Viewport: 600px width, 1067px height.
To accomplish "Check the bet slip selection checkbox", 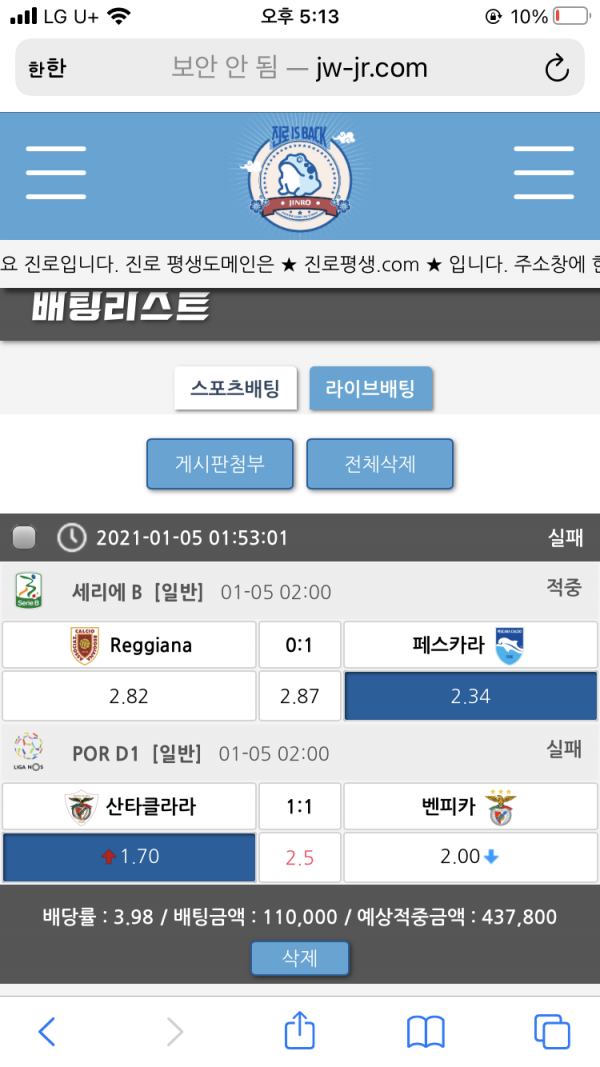I will coord(24,538).
